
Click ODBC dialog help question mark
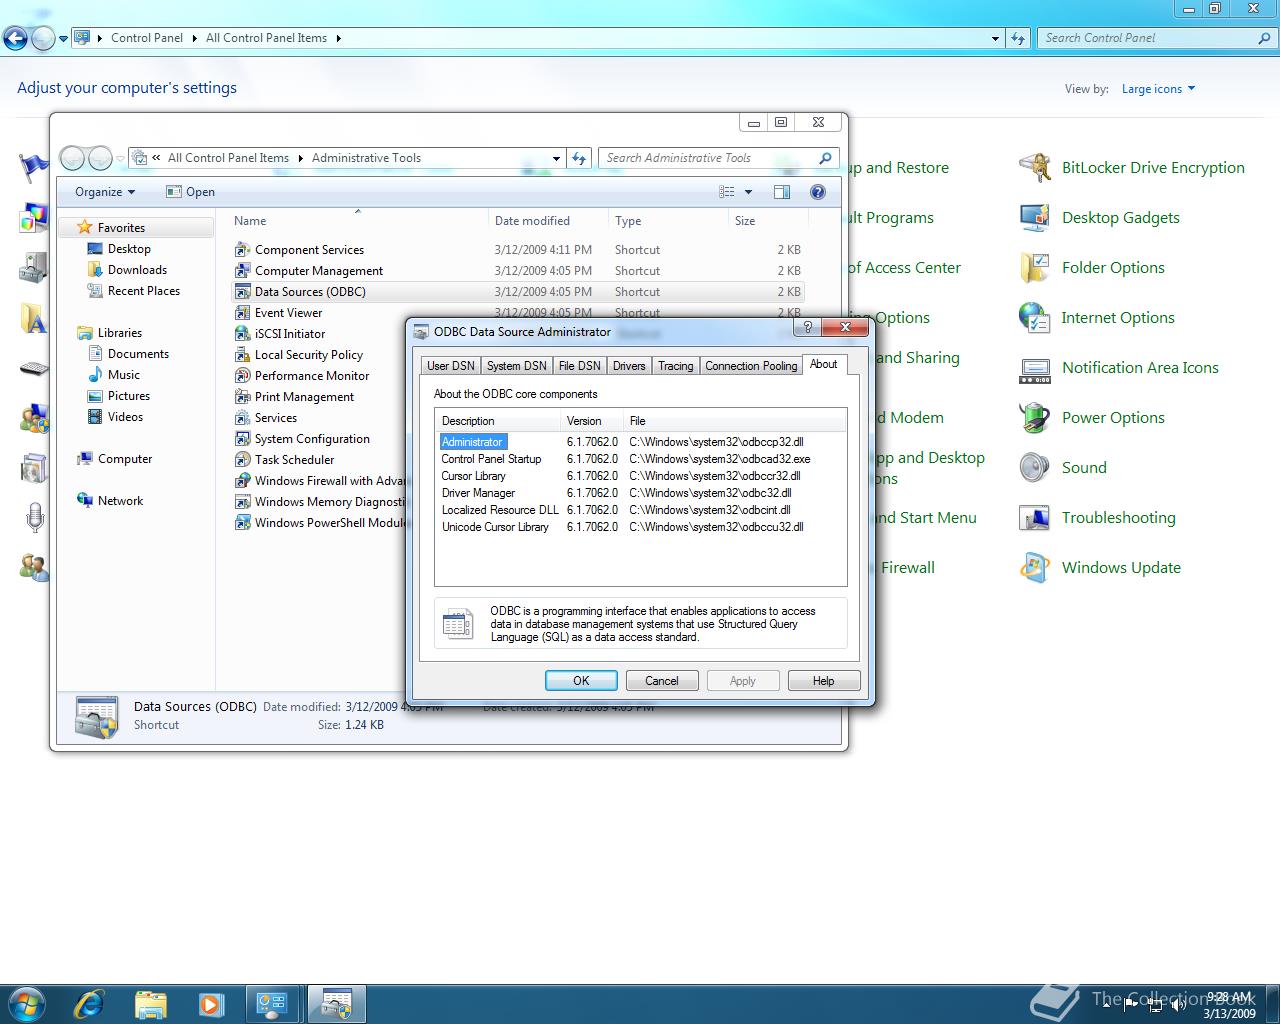tap(807, 327)
